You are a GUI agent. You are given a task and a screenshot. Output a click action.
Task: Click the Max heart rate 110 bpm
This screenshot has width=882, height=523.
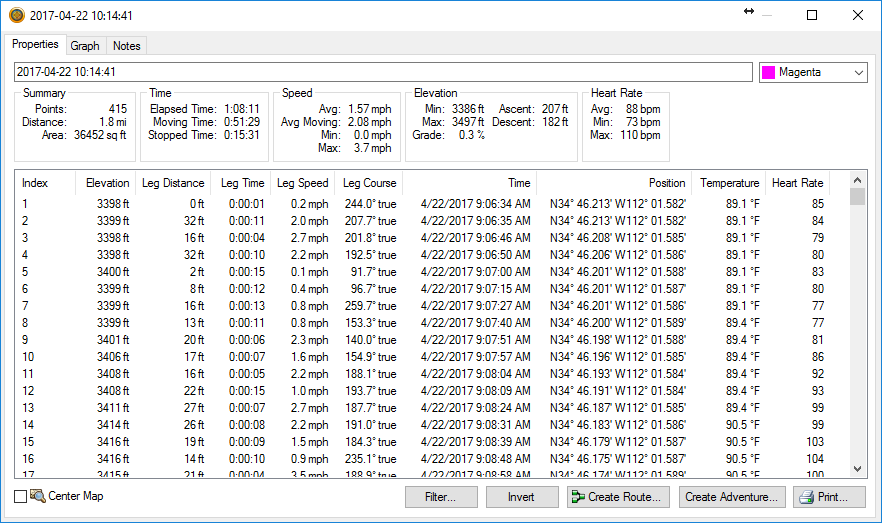coord(640,134)
